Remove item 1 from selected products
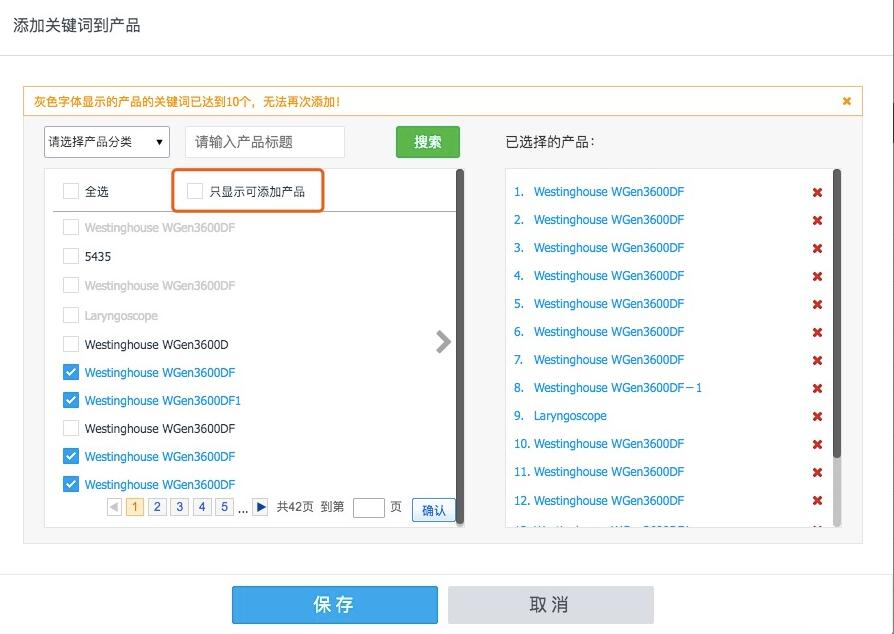This screenshot has width=894, height=634. [817, 193]
